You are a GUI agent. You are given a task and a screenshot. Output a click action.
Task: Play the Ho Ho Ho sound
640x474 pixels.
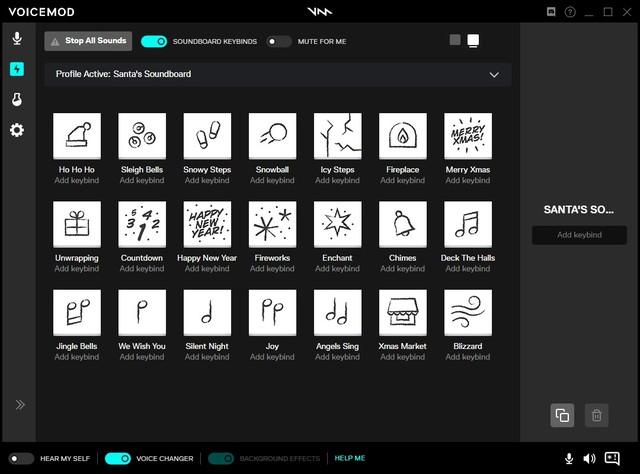coord(77,136)
